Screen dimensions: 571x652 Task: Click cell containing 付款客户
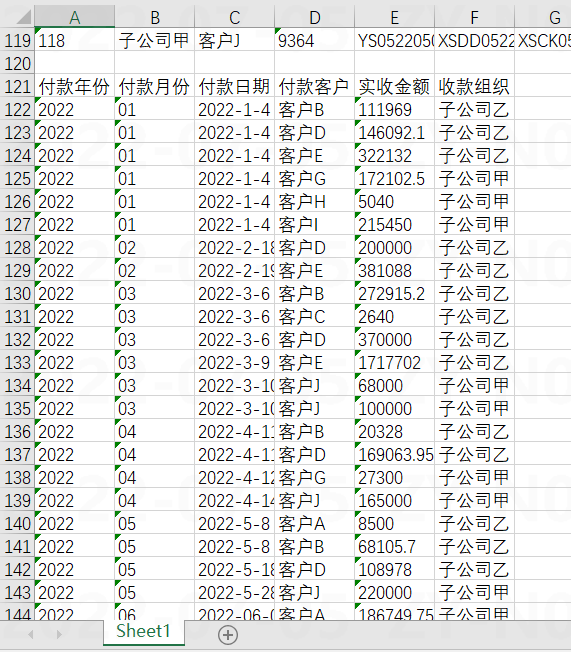314,86
